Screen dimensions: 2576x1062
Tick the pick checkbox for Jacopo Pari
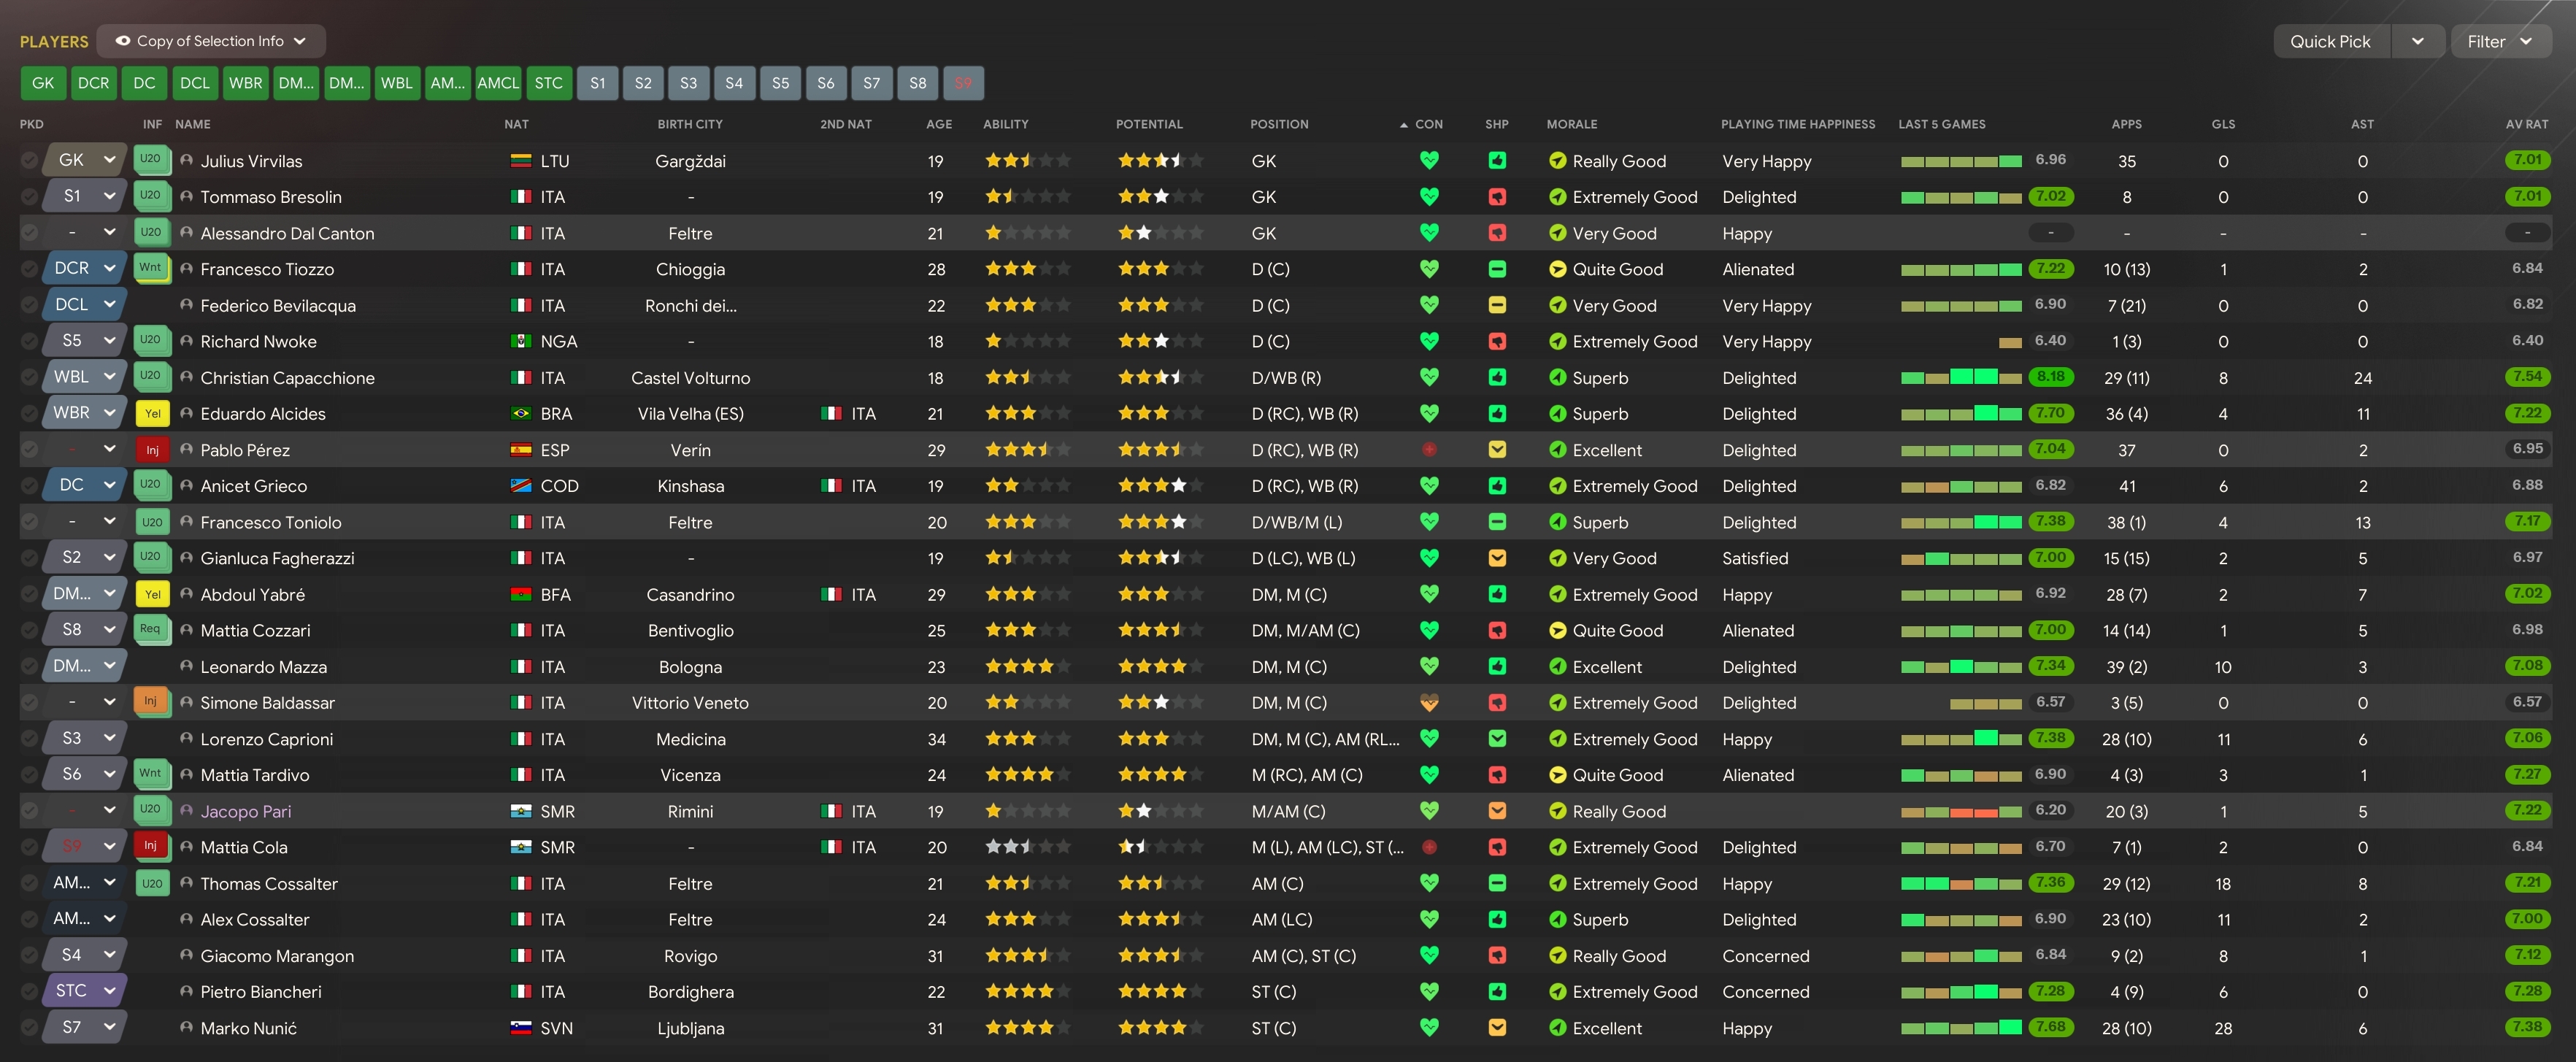pos(29,811)
